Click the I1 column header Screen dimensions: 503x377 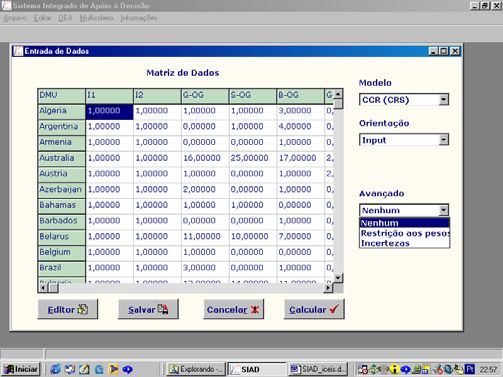[x=109, y=96]
